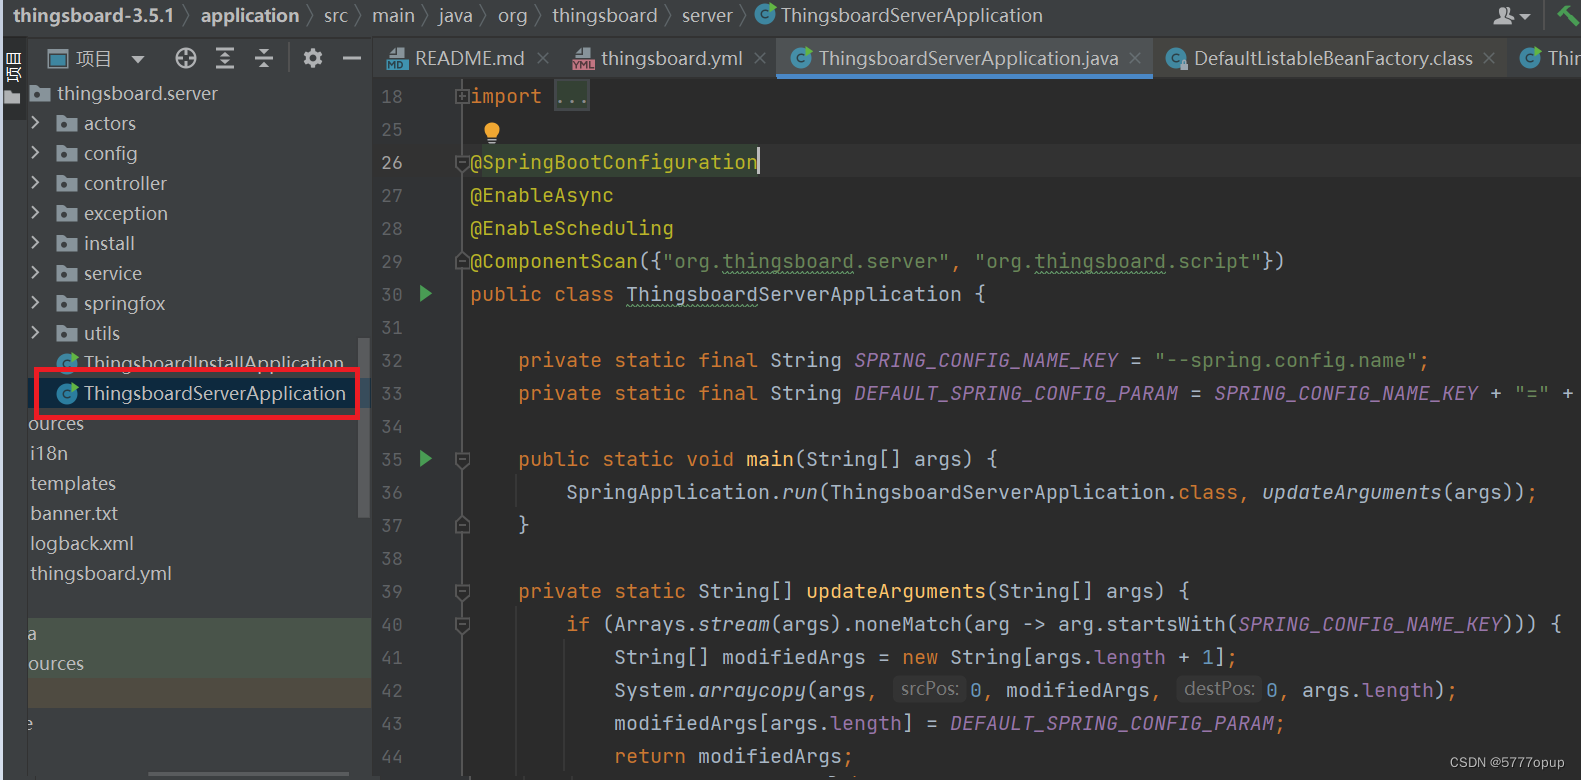Screen dimensions: 1581x780
Task: Click the green build hammer icon
Action: click(x=1567, y=15)
